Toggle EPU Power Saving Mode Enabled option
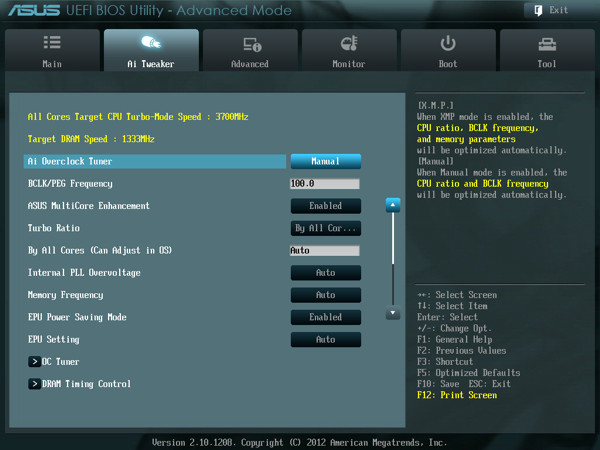600x450 pixels. (326, 317)
